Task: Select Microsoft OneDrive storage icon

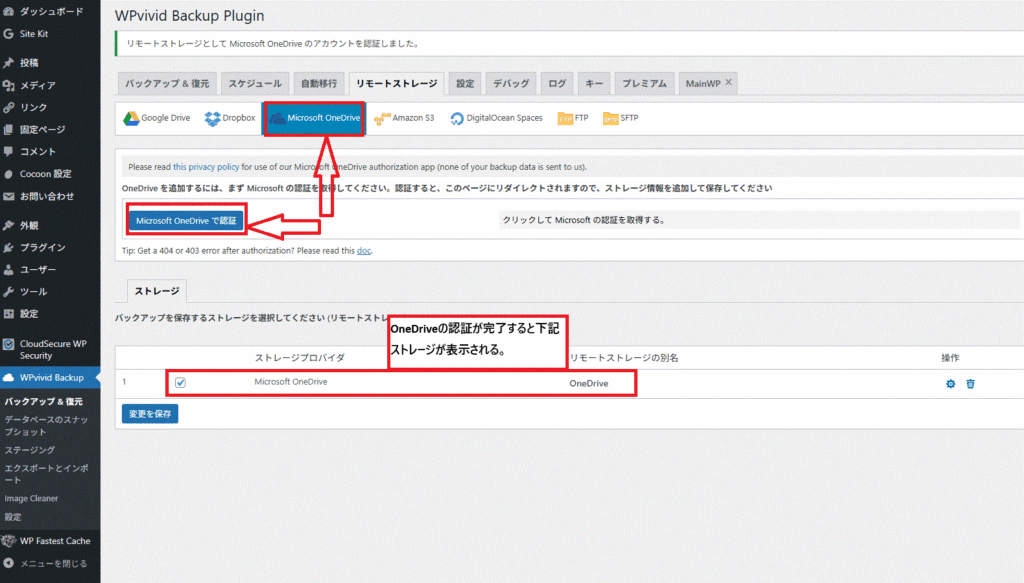Action: (278, 118)
